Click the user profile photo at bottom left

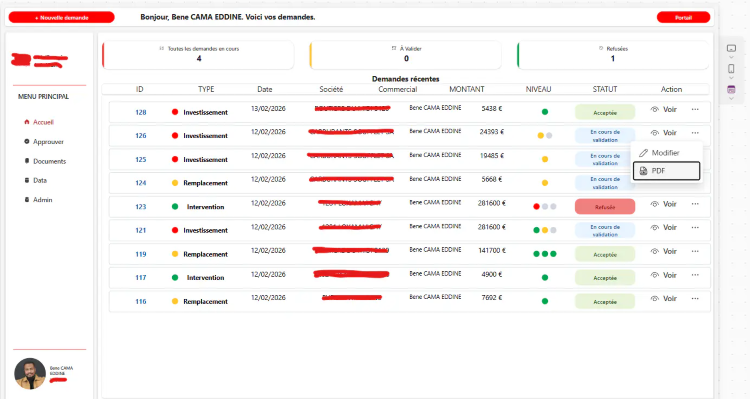coord(30,373)
